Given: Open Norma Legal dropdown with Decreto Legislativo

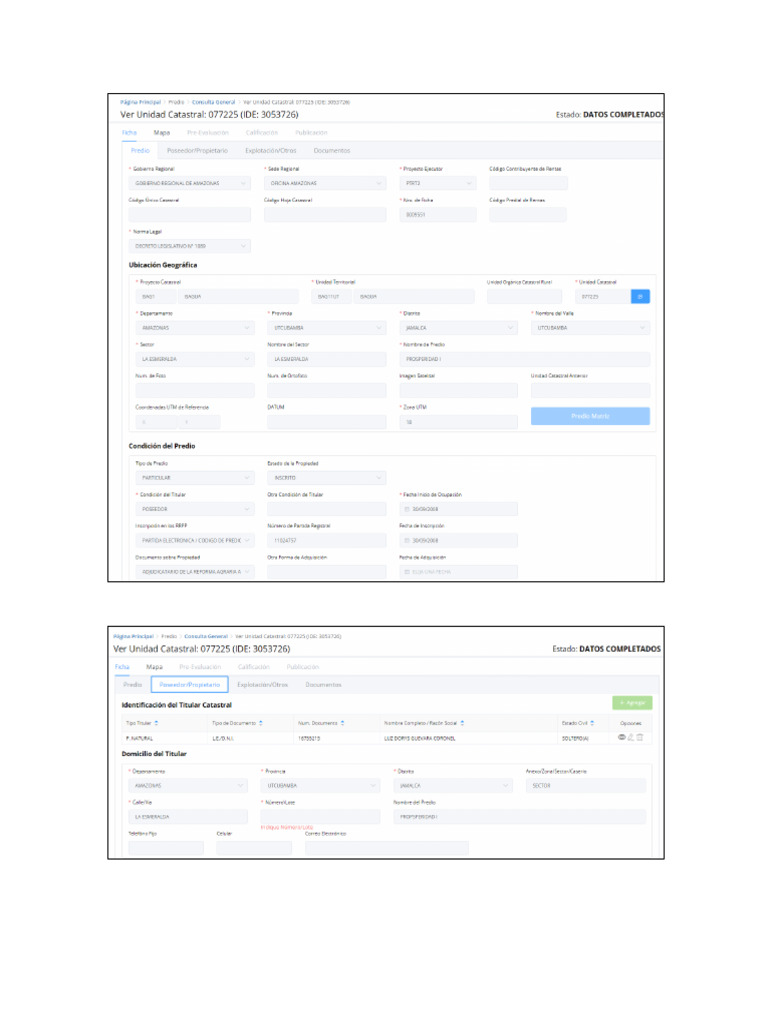Looking at the screenshot, I should 189,246.
